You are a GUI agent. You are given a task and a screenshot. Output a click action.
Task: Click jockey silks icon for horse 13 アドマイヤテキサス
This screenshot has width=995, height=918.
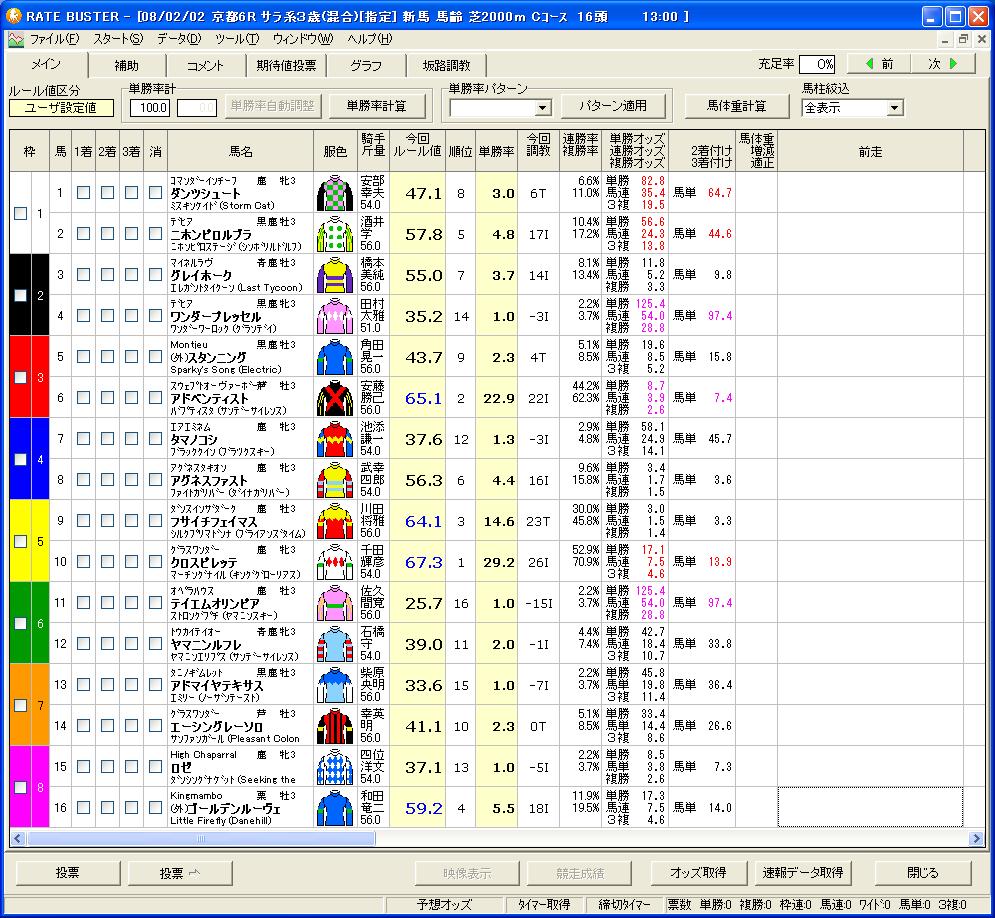pyautogui.click(x=335, y=685)
